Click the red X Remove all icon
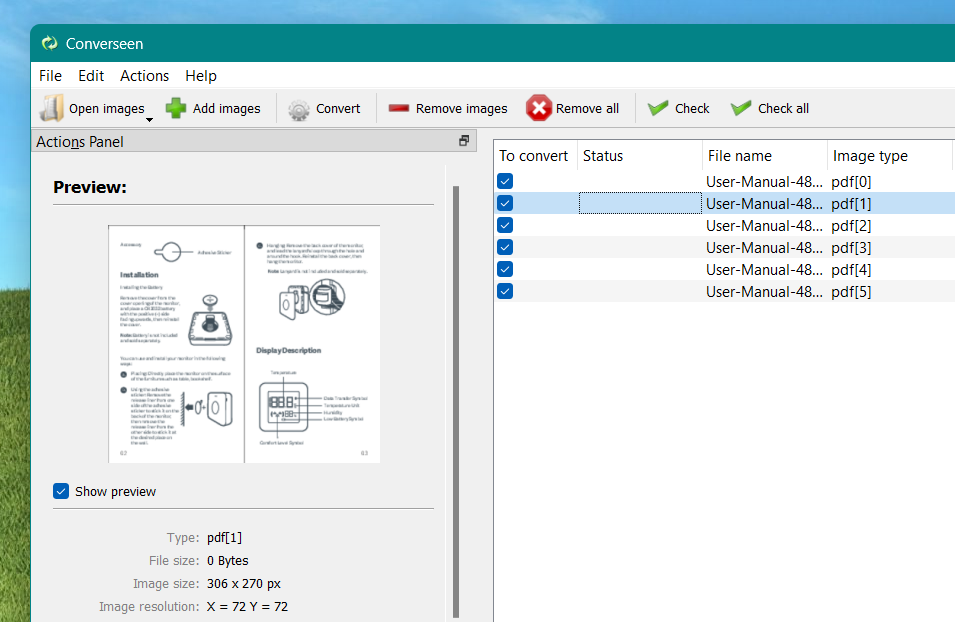This screenshot has height=622, width=955. 539,108
